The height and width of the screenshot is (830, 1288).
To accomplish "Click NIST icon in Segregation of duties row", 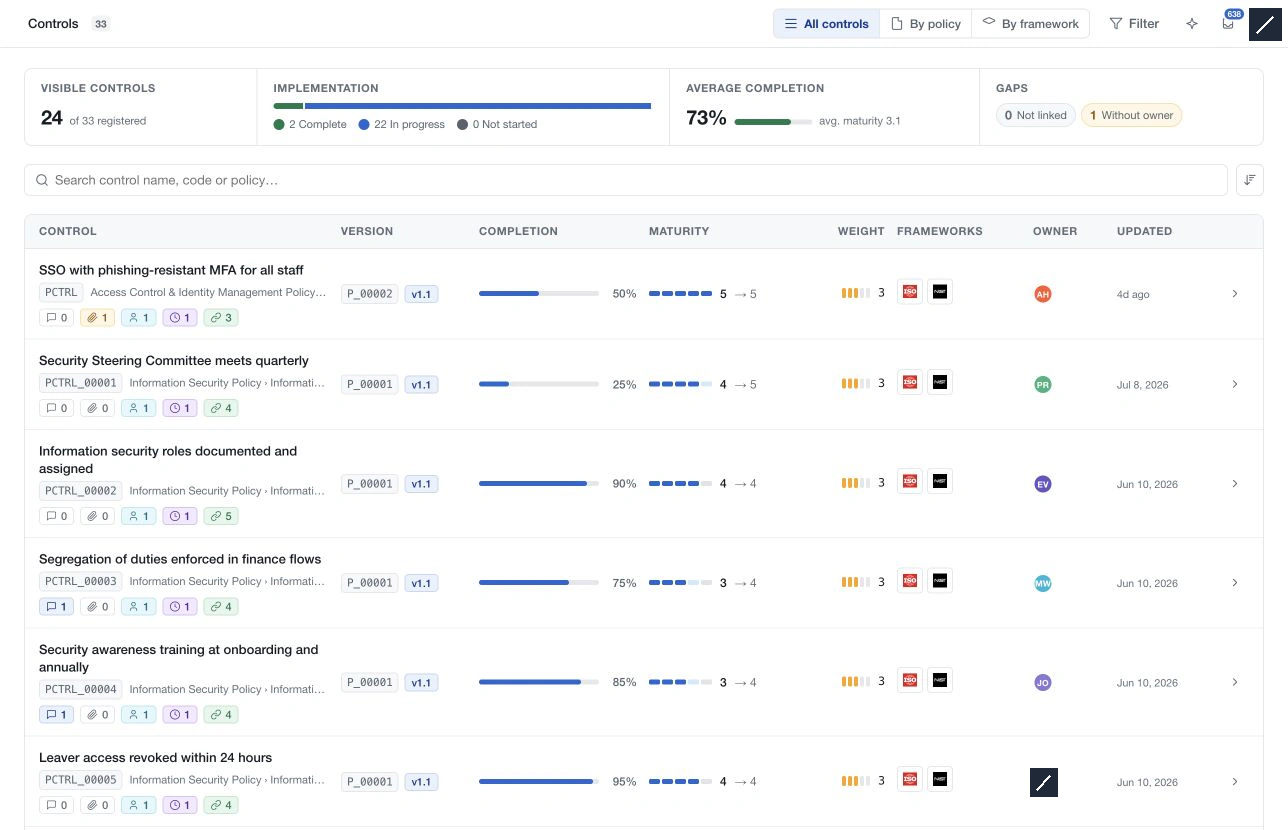I will point(940,580).
